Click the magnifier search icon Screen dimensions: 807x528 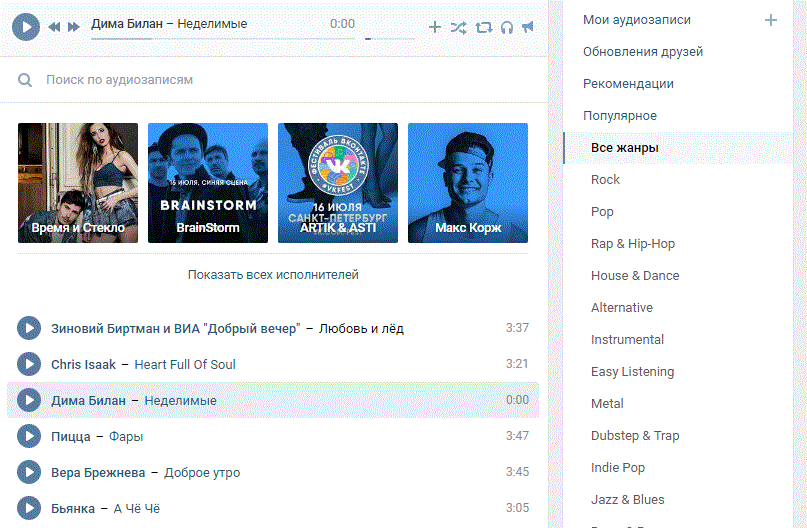[25, 80]
